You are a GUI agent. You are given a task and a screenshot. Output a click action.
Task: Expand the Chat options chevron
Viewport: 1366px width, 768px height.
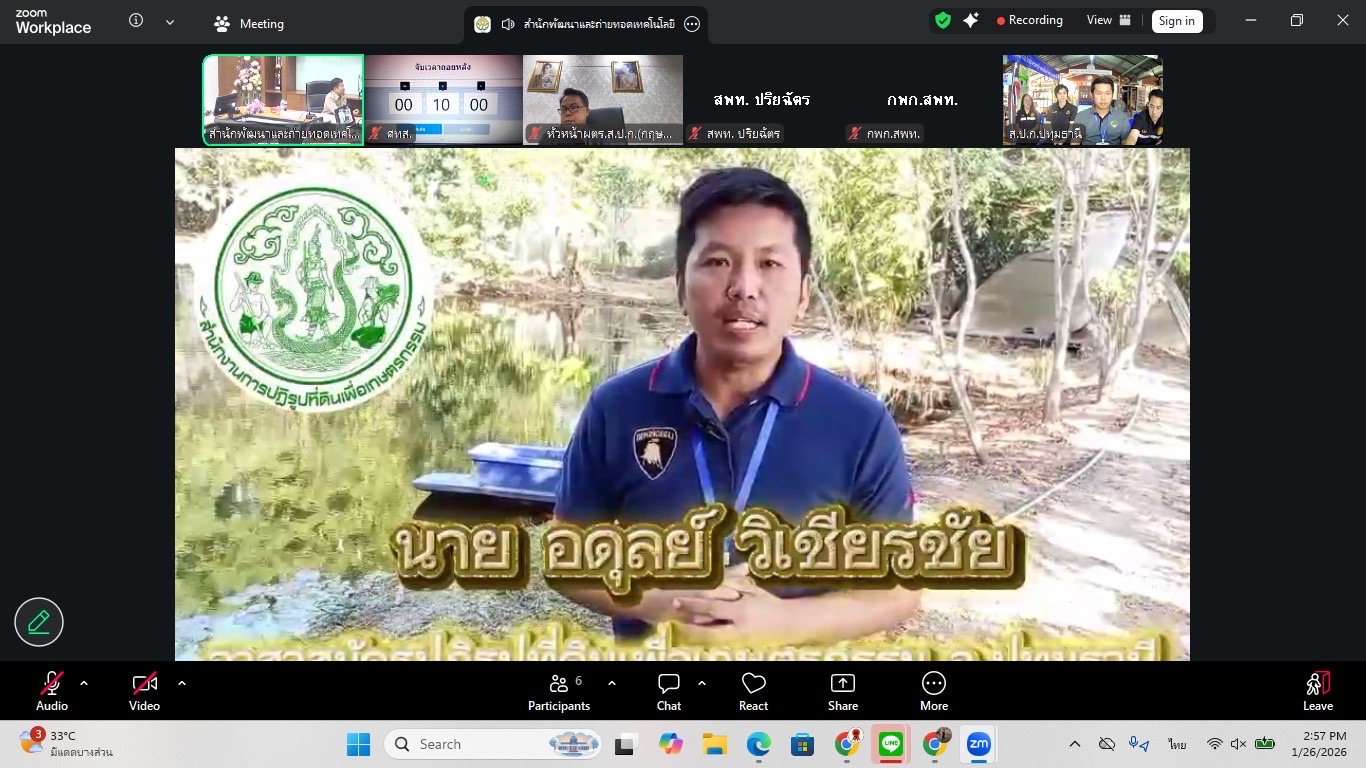pos(702,683)
